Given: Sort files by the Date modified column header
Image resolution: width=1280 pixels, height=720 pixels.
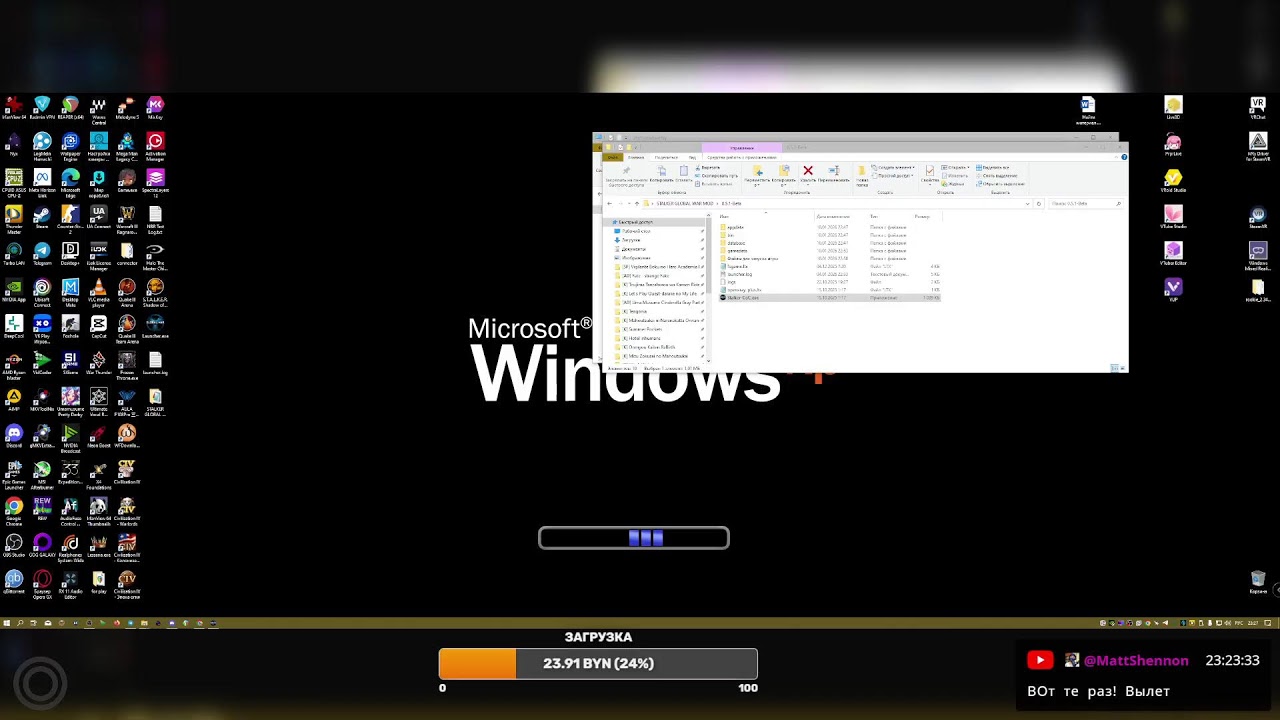Looking at the screenshot, I should coord(833,216).
